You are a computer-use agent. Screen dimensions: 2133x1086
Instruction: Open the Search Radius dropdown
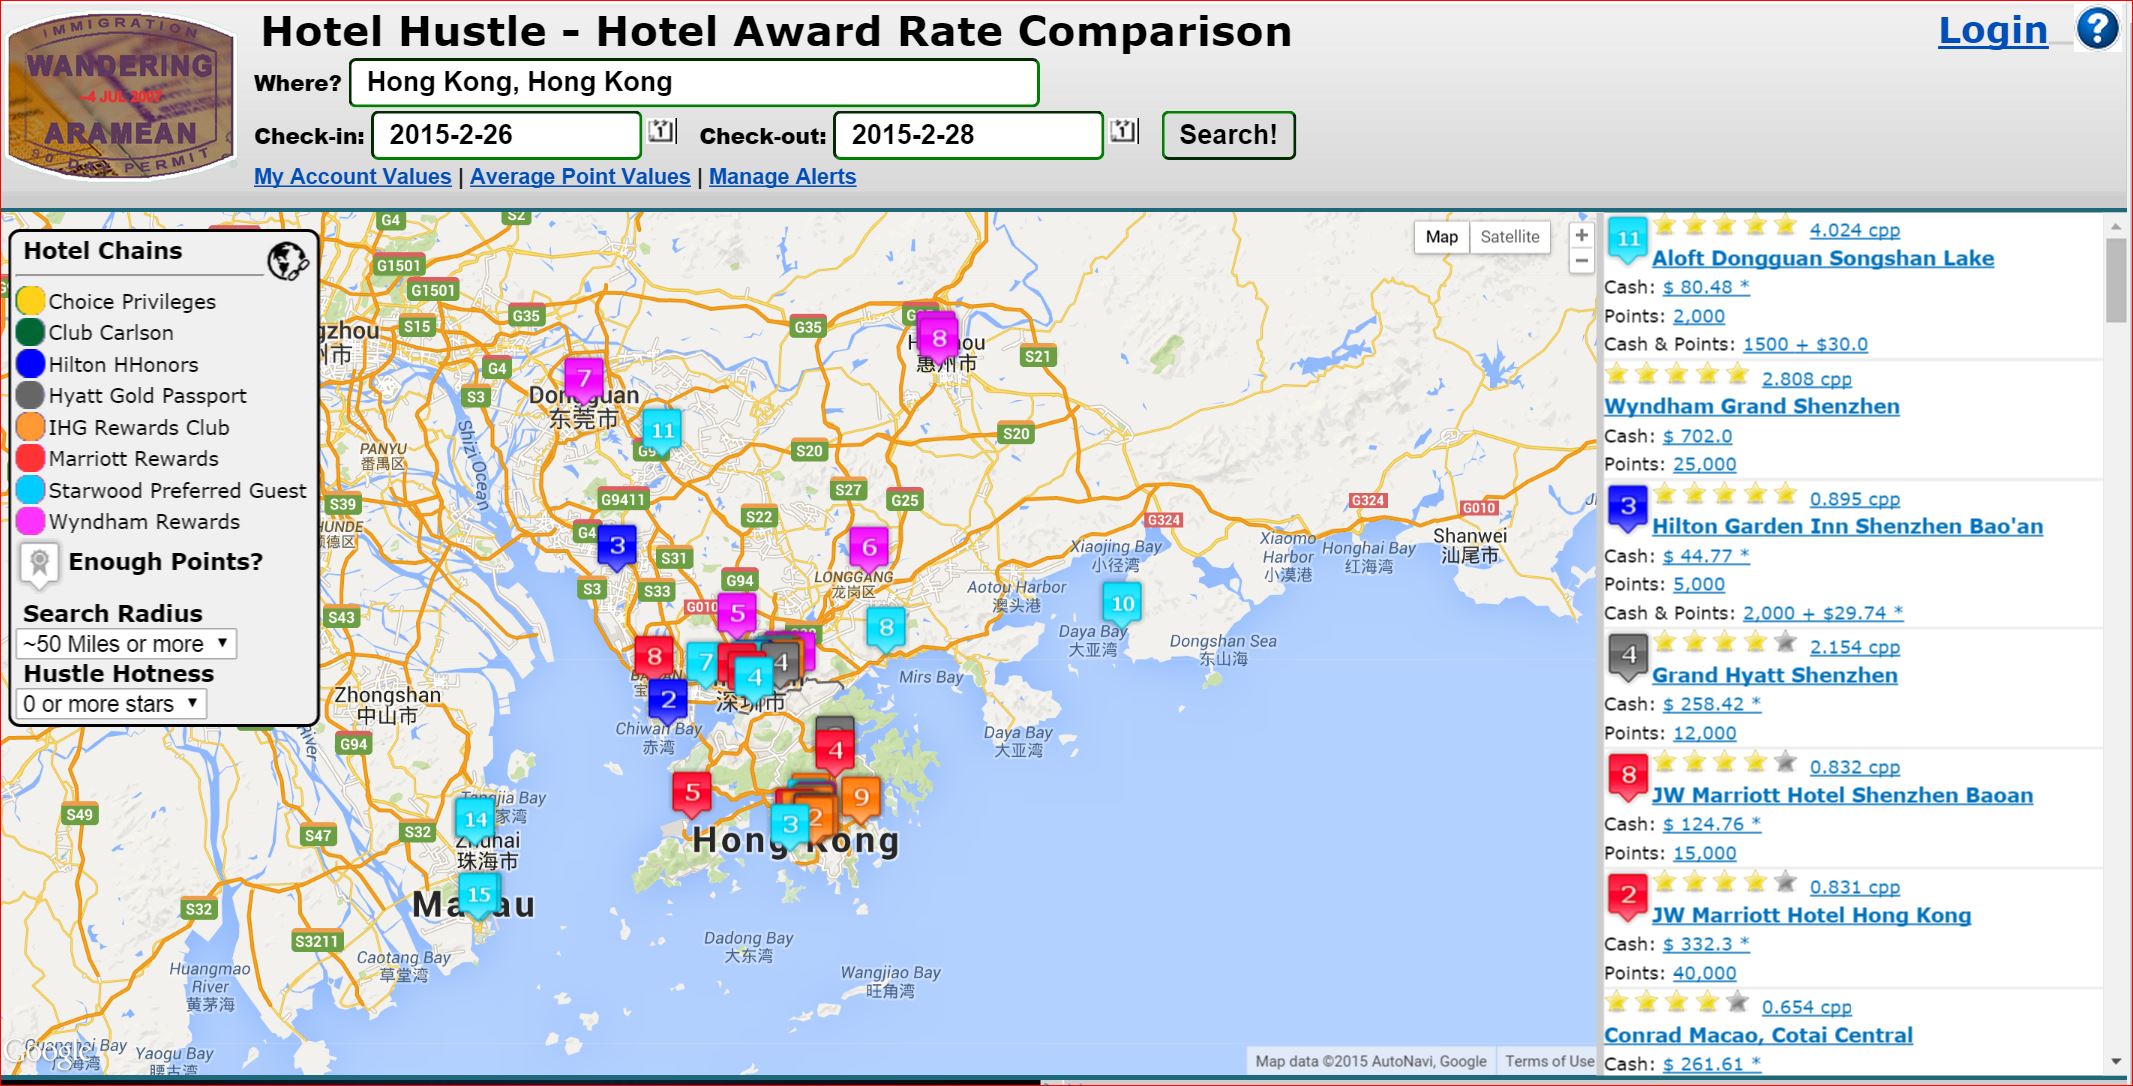pos(126,644)
